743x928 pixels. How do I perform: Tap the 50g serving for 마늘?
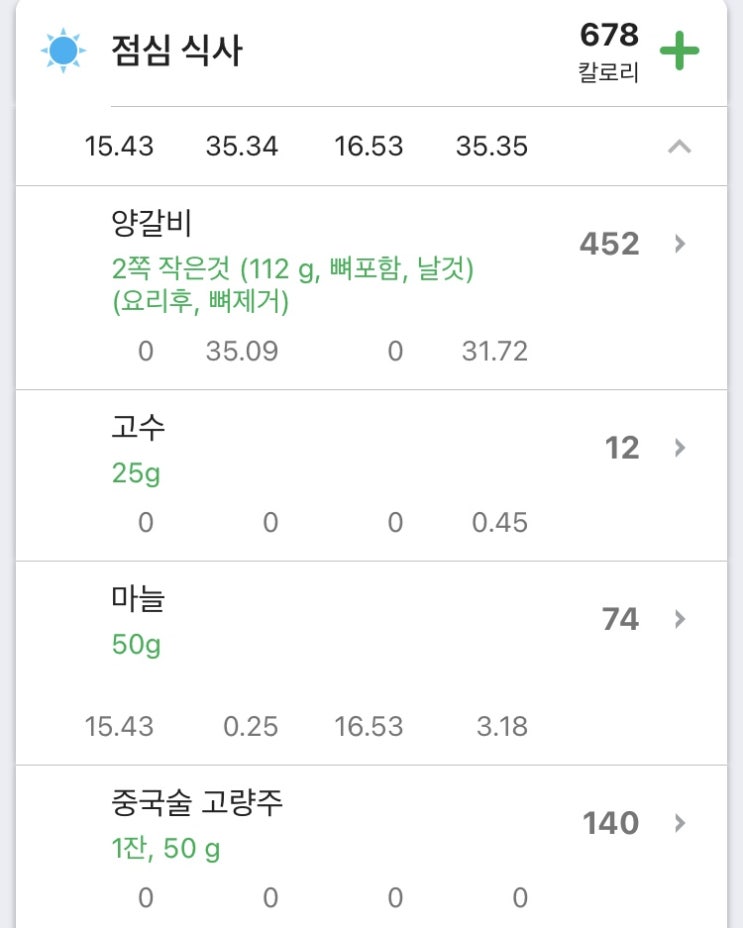click(136, 645)
